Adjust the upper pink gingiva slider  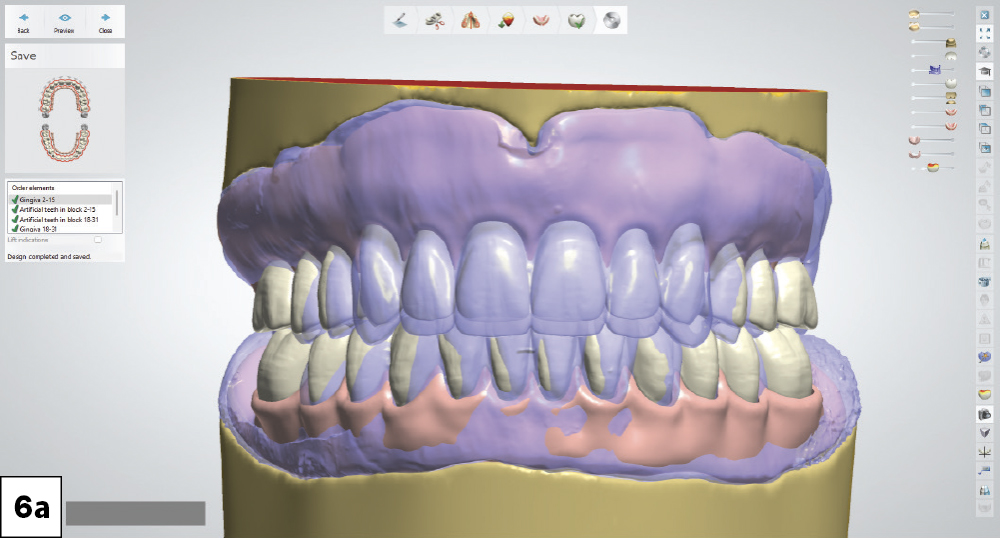click(x=934, y=112)
